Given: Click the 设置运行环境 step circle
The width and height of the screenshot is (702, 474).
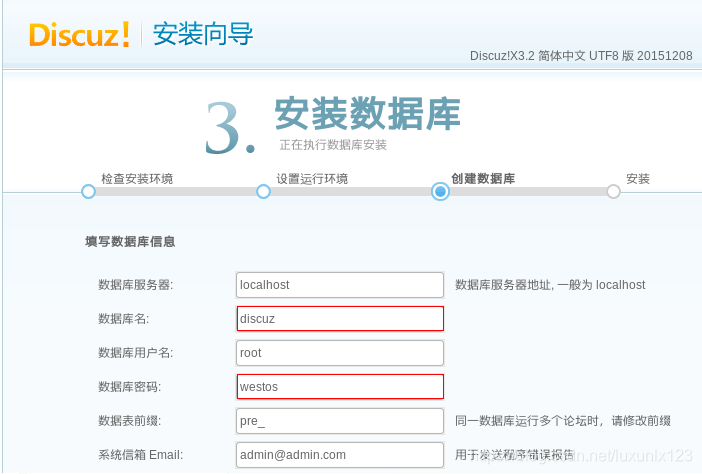Looking at the screenshot, I should point(263,192).
